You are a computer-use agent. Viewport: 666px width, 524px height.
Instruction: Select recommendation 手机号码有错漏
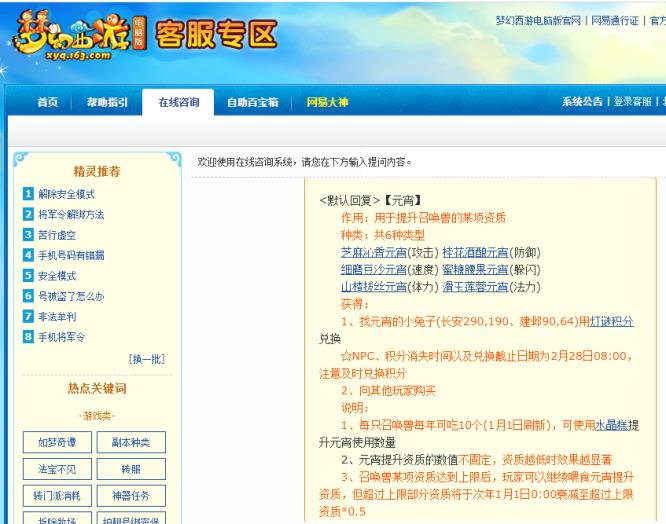[71, 255]
